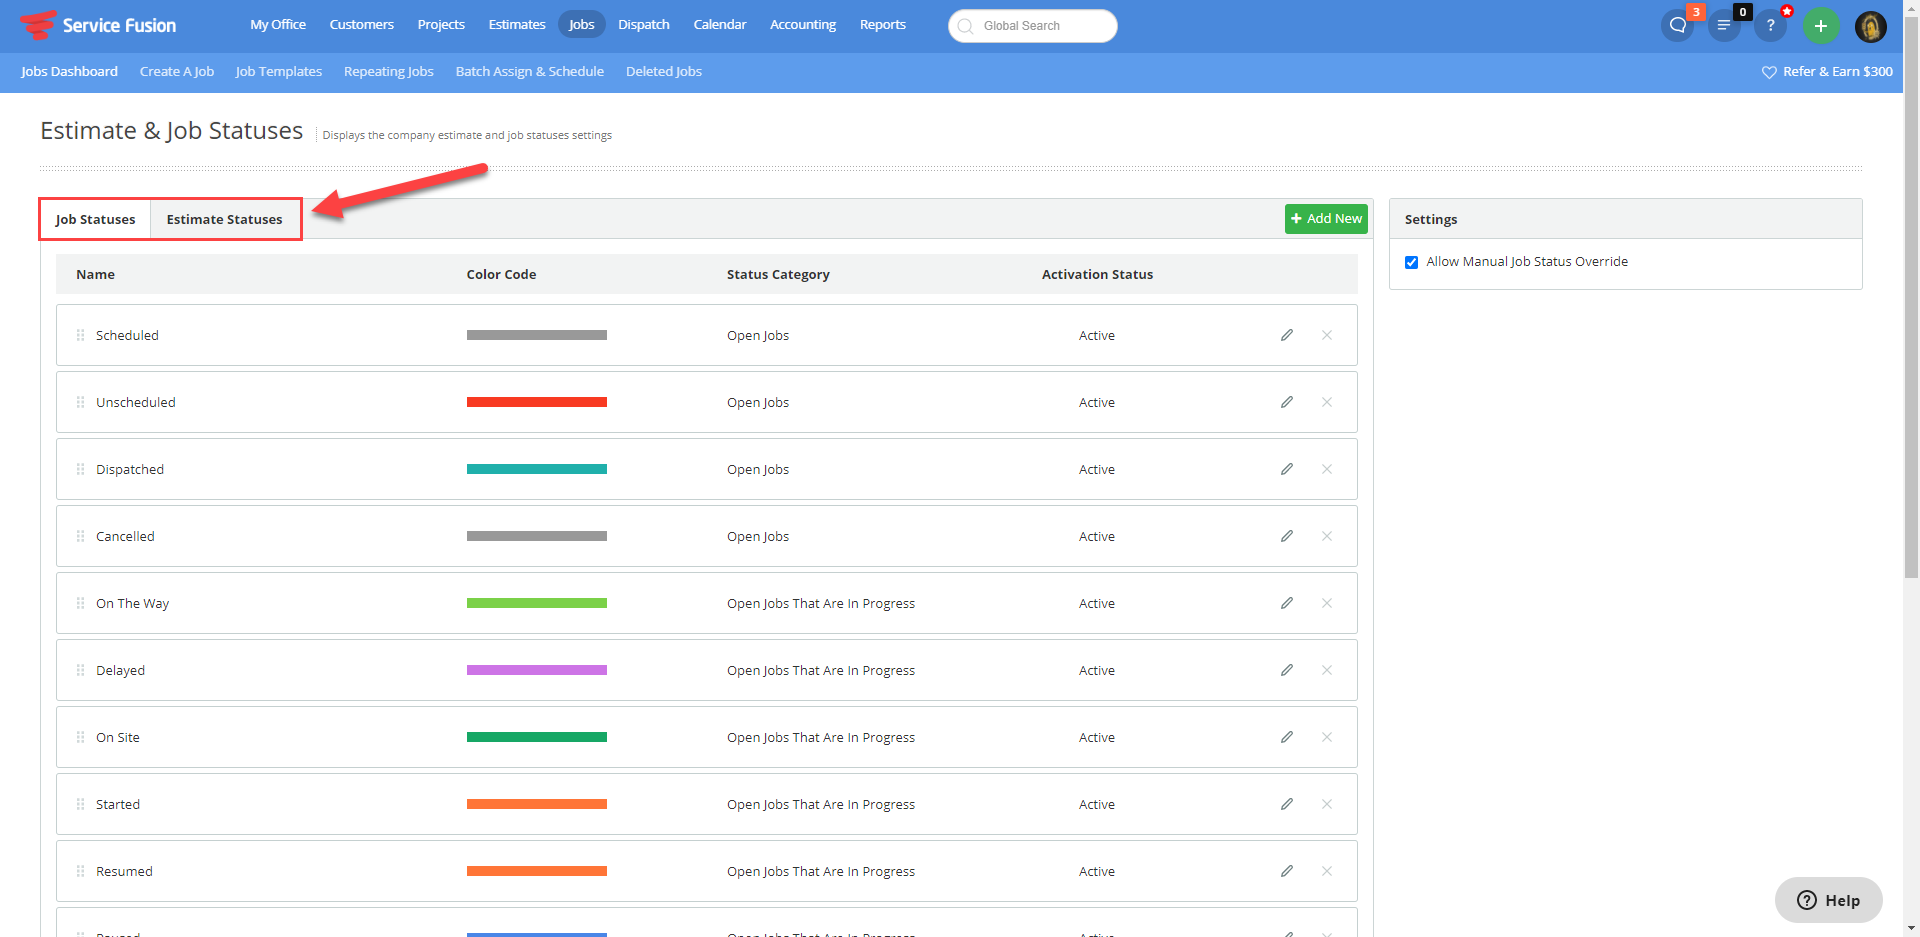Viewport: 1920px width, 937px height.
Task: Open the user profile avatar
Action: tap(1871, 26)
